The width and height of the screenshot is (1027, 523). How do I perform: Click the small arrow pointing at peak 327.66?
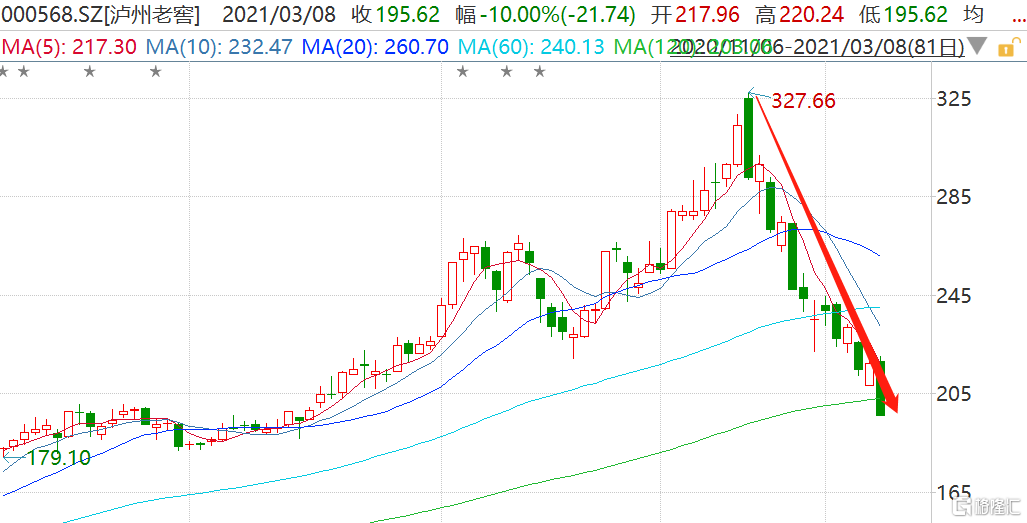tap(753, 93)
